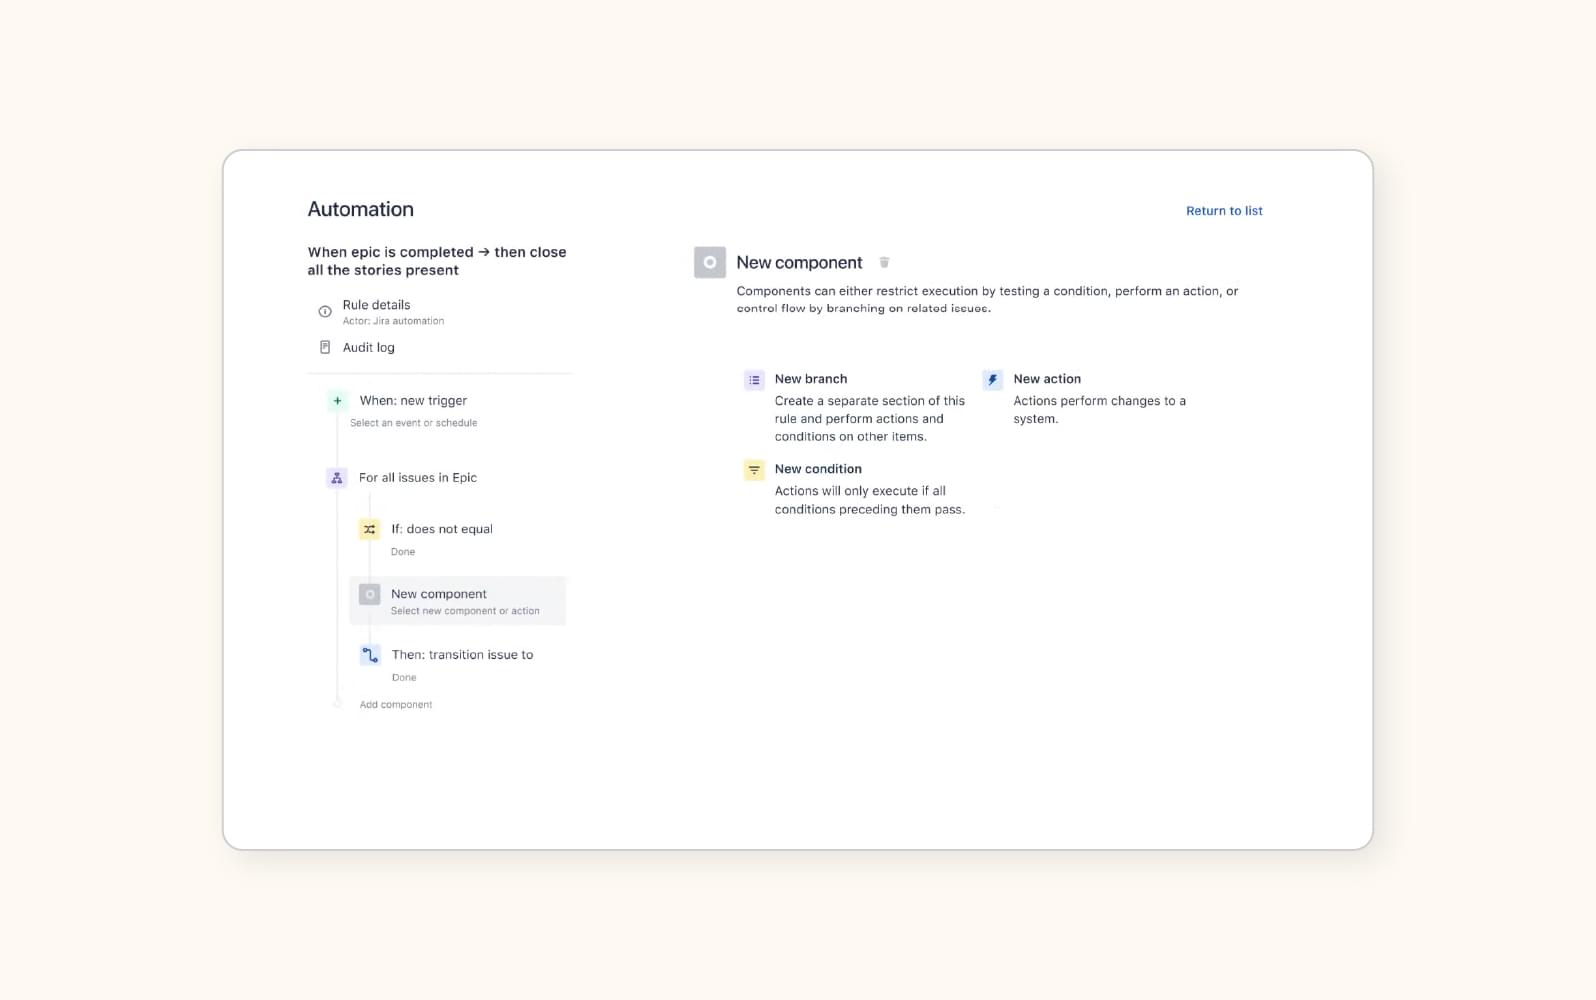Click 'Select an event or schedule' text
This screenshot has width=1596, height=1000.
pyautogui.click(x=413, y=423)
